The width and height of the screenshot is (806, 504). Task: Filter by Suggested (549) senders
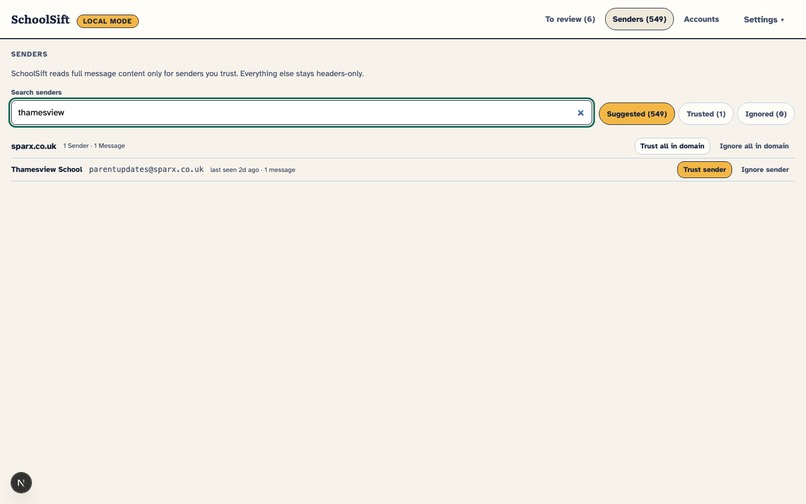tap(636, 114)
